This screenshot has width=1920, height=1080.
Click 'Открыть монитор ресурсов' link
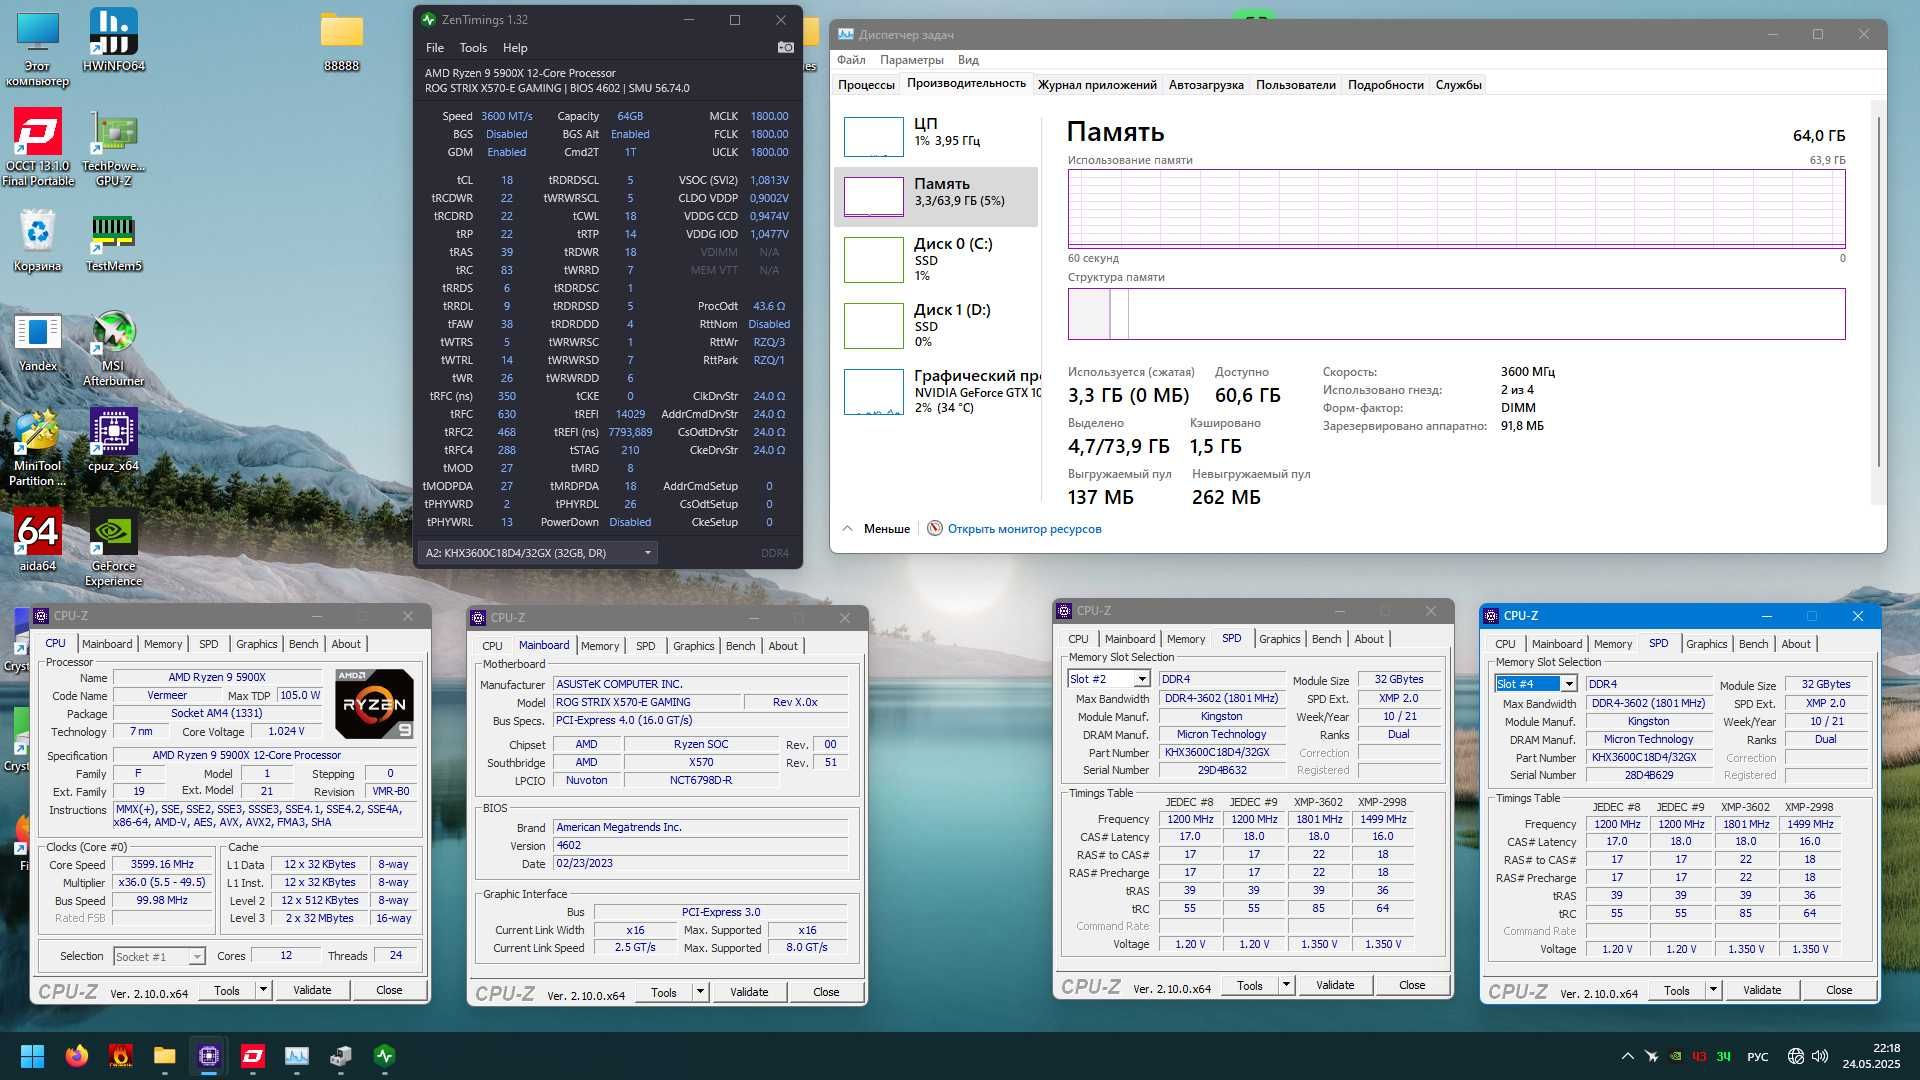[1024, 529]
